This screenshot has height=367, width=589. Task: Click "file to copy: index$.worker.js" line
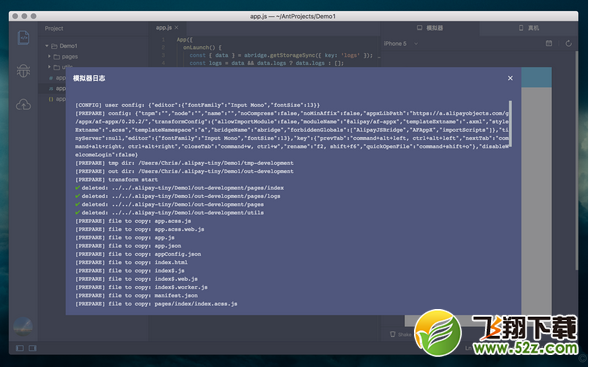(141, 287)
